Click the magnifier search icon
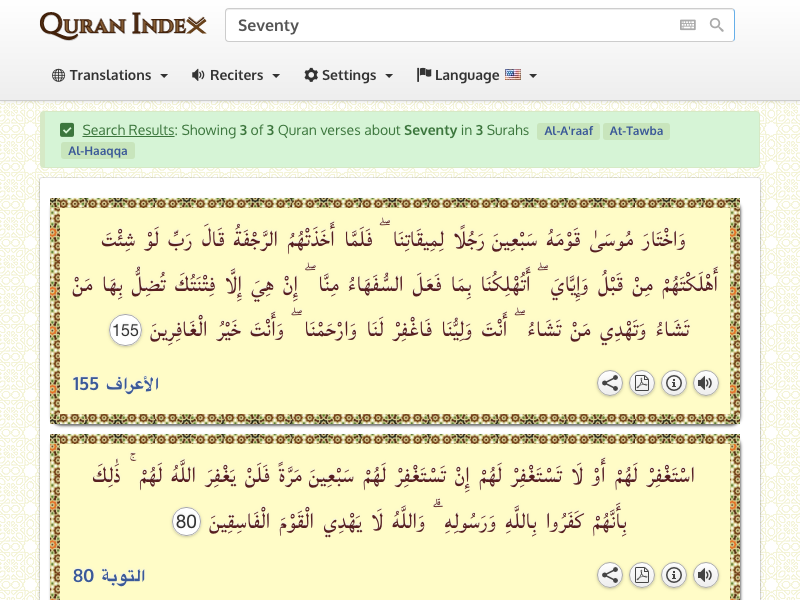Image resolution: width=800 pixels, height=600 pixels. pyautogui.click(x=717, y=25)
